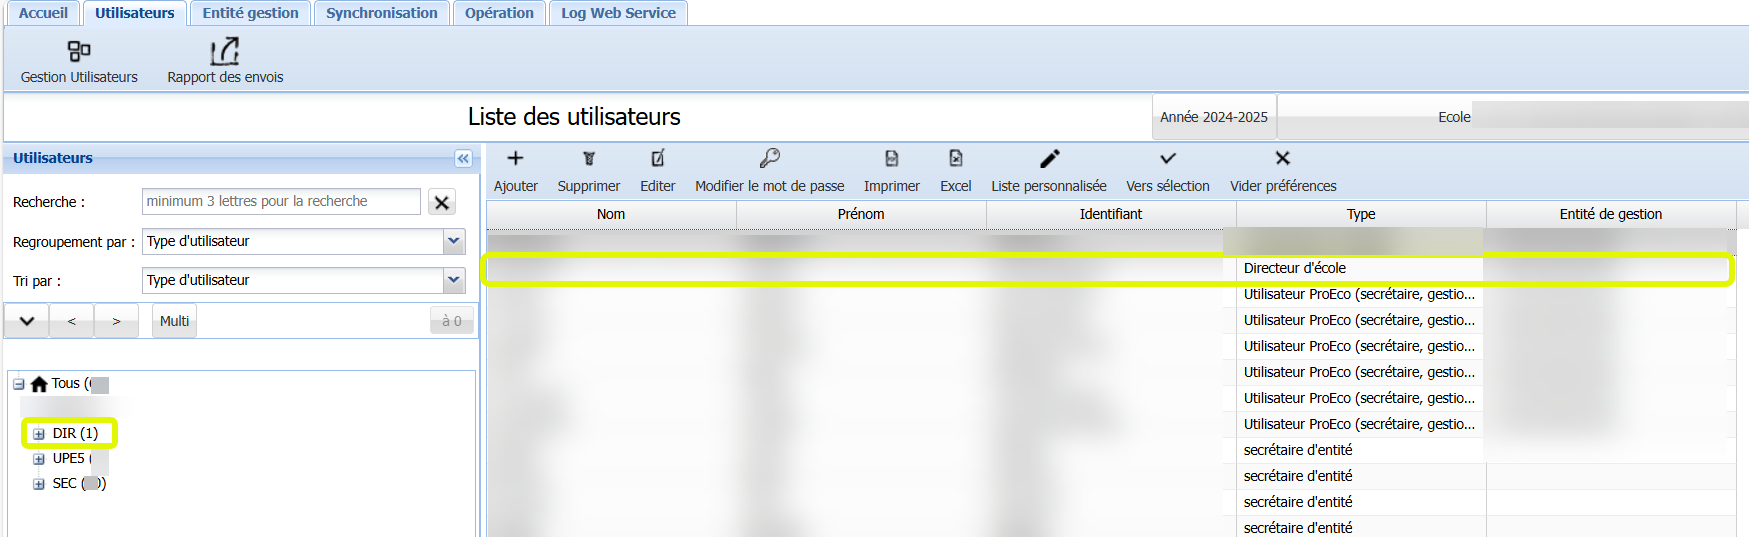Switch to the Entité gestion tab
Screen dimensions: 1749x537
[250, 13]
